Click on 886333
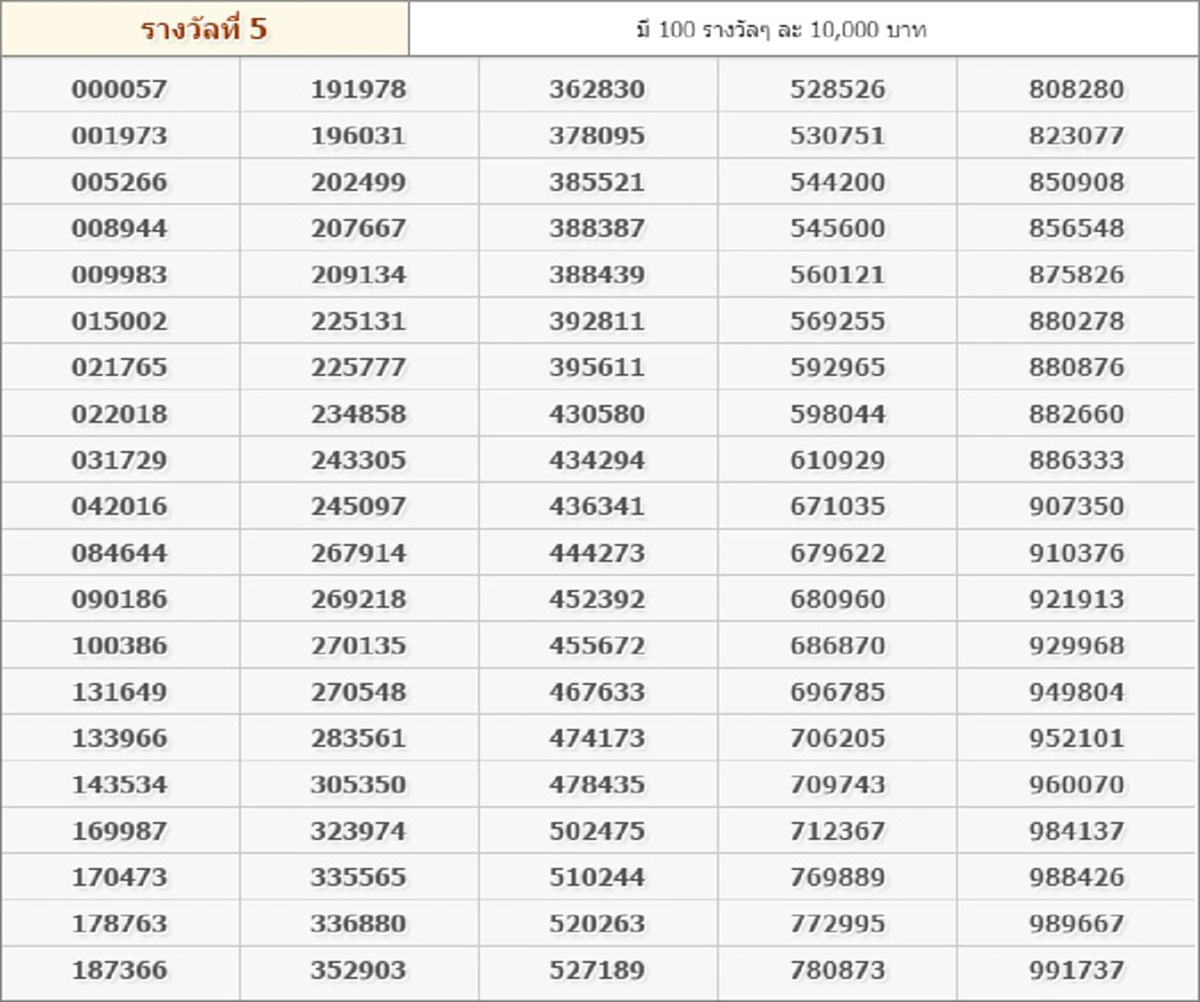 coord(1076,460)
